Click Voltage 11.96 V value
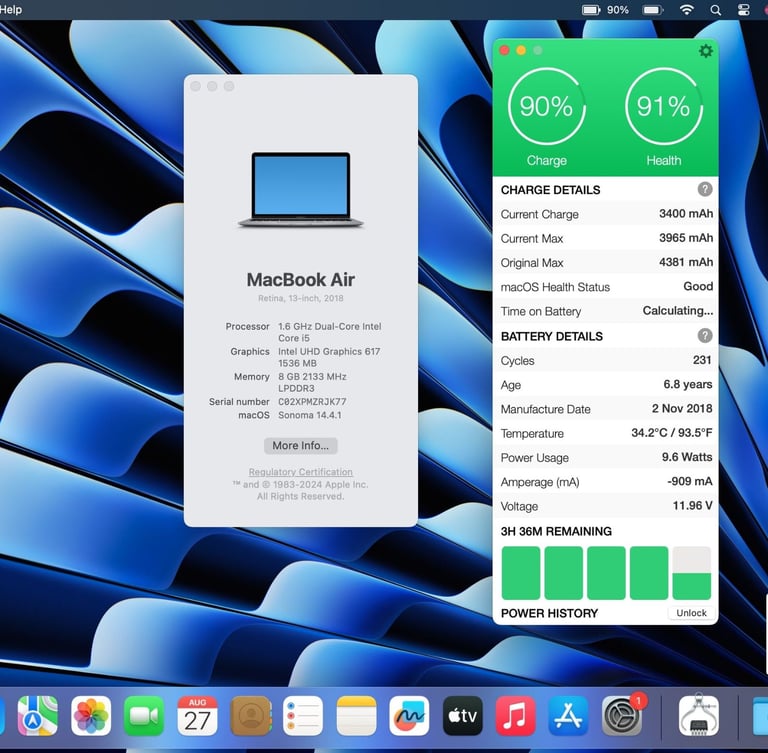Screen dimensions: 768x753 [x=693, y=506]
